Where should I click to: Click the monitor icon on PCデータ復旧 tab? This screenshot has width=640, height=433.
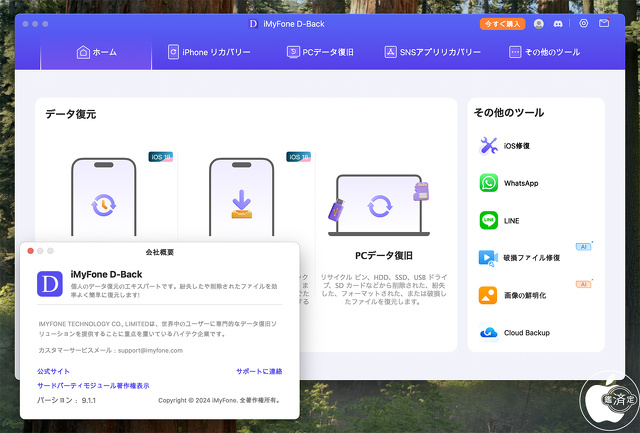(x=293, y=52)
